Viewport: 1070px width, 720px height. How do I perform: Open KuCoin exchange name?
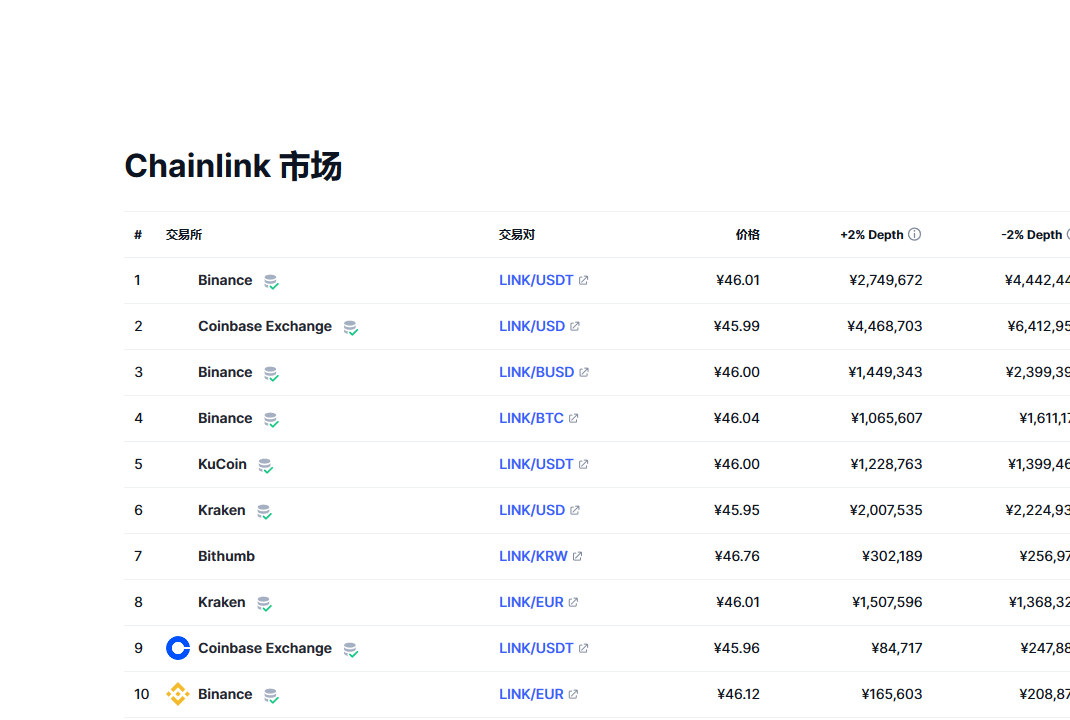pos(222,464)
